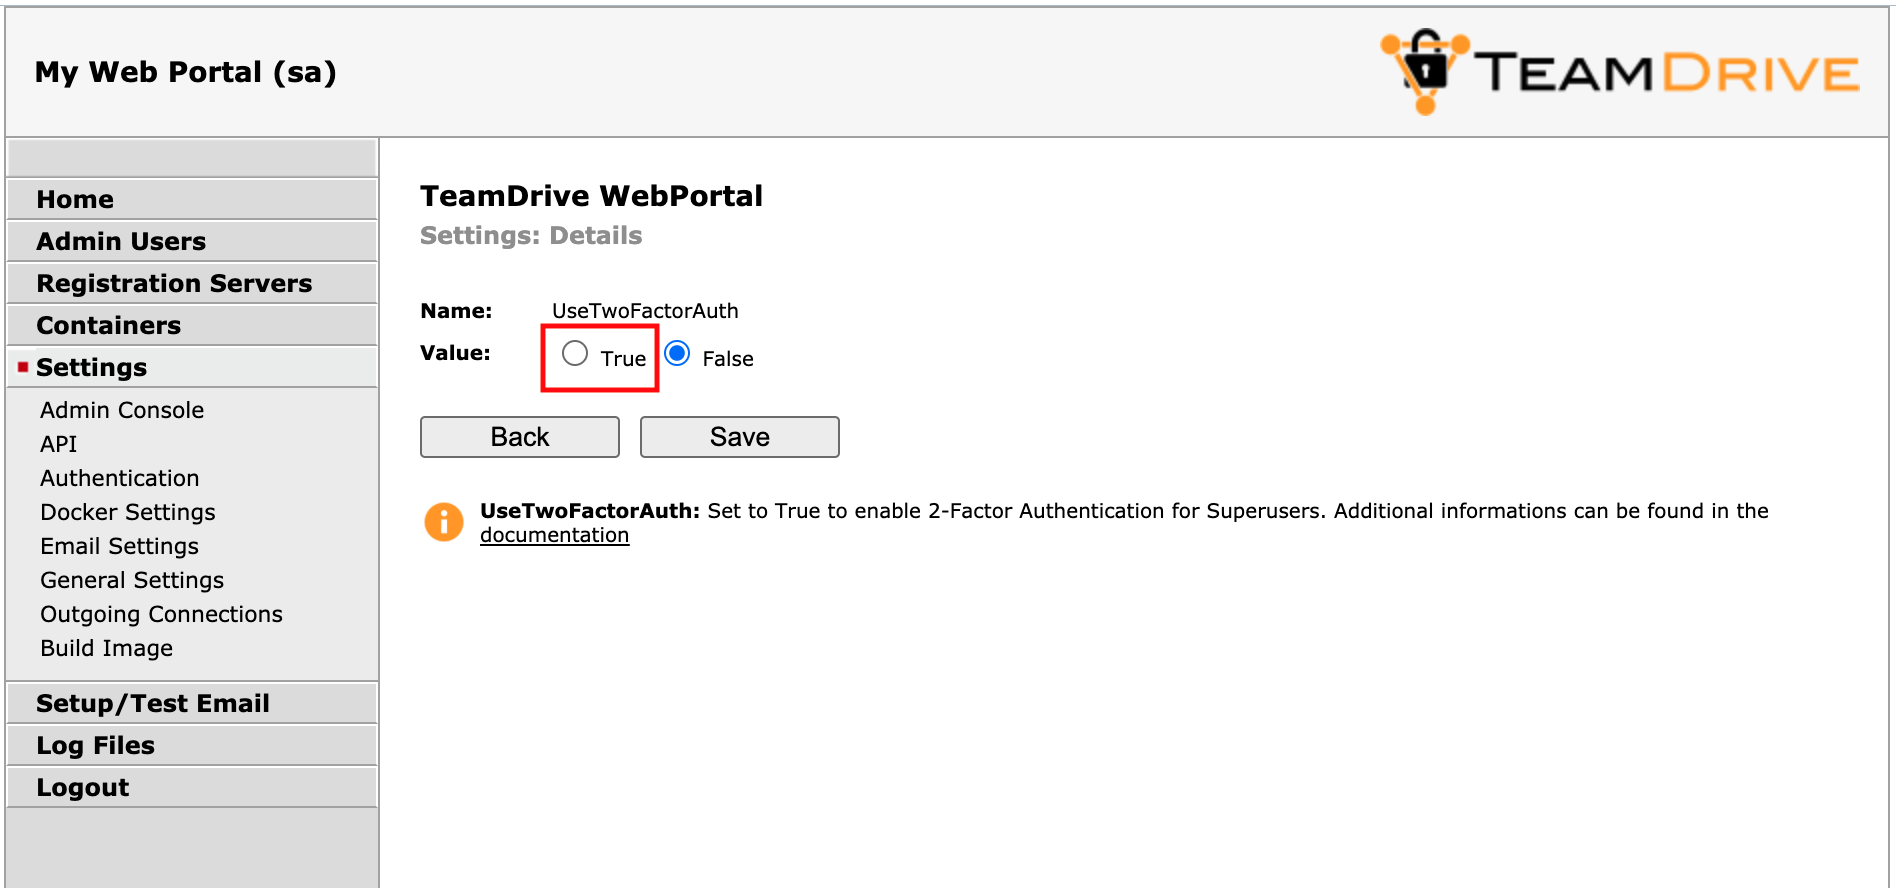The image size is (1896, 888).
Task: Open the Authentication settings page
Action: tap(119, 478)
